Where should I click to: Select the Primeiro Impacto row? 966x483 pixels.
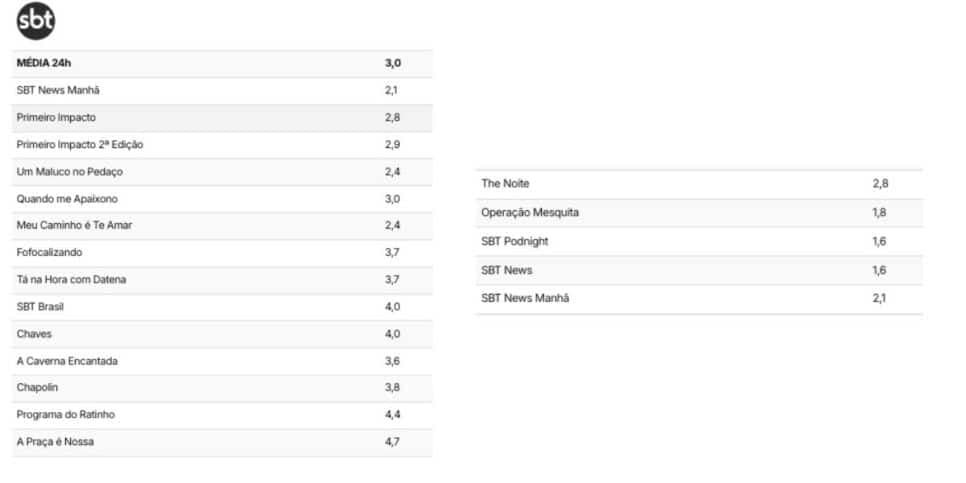[x=222, y=118]
